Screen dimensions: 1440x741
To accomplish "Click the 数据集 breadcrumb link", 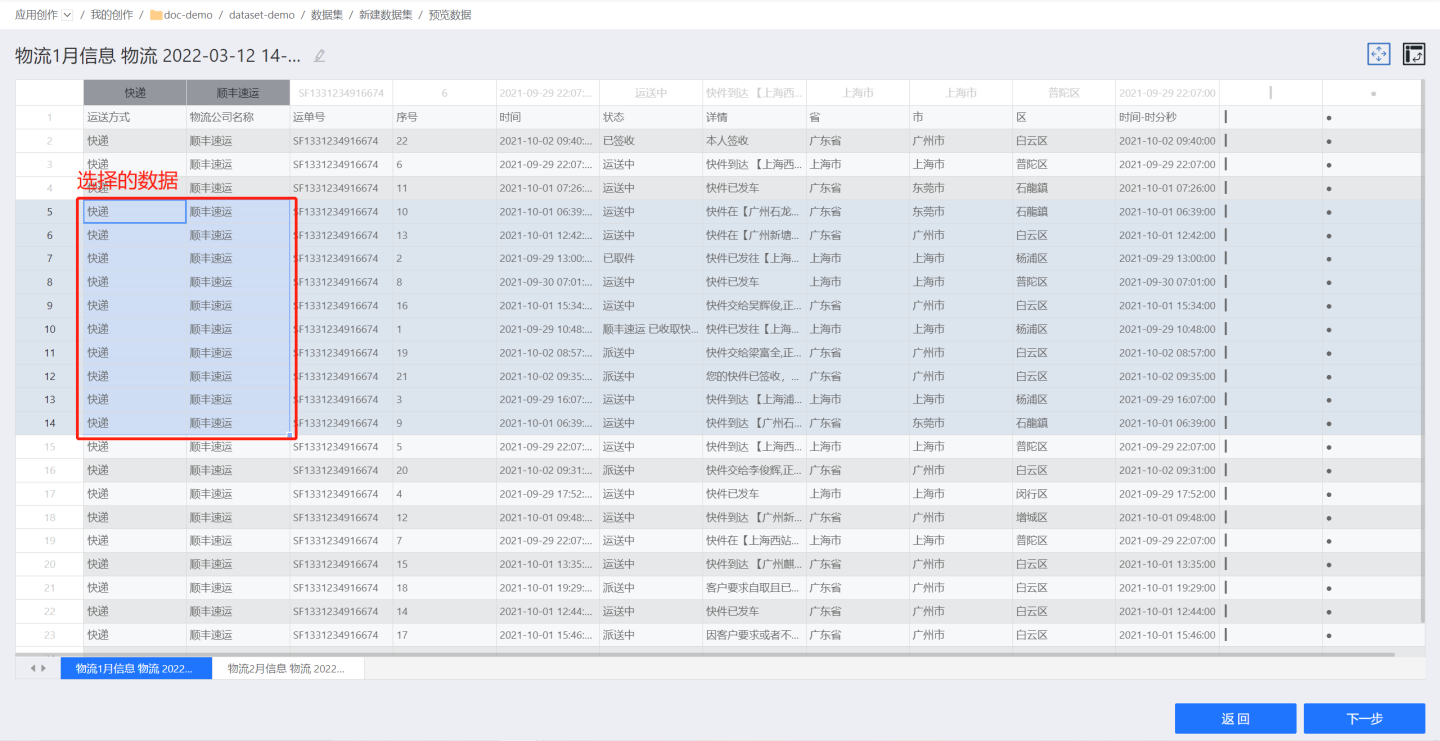I will point(327,15).
